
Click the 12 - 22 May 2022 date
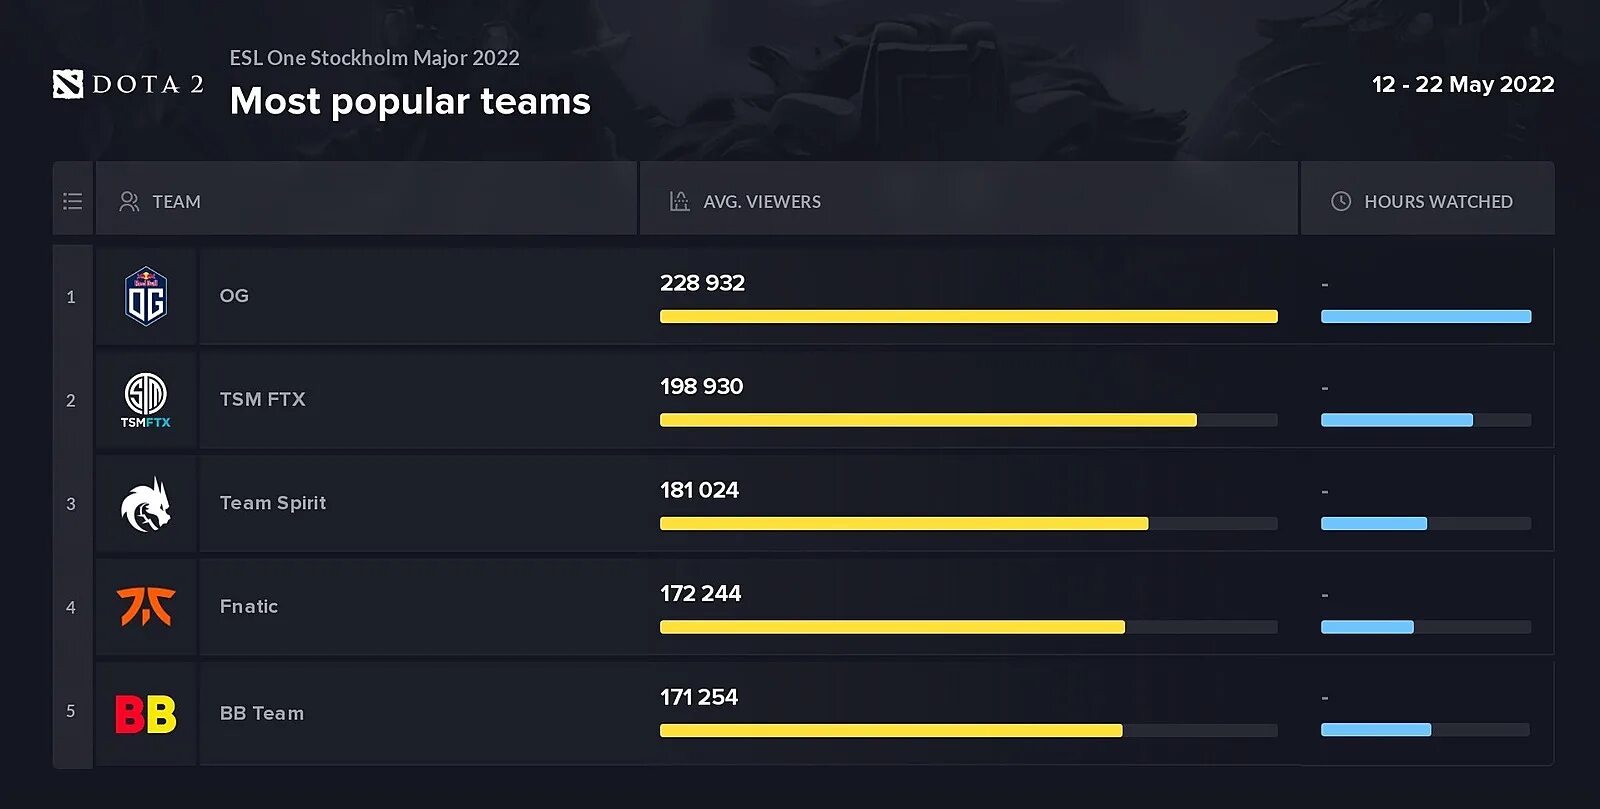[1463, 84]
